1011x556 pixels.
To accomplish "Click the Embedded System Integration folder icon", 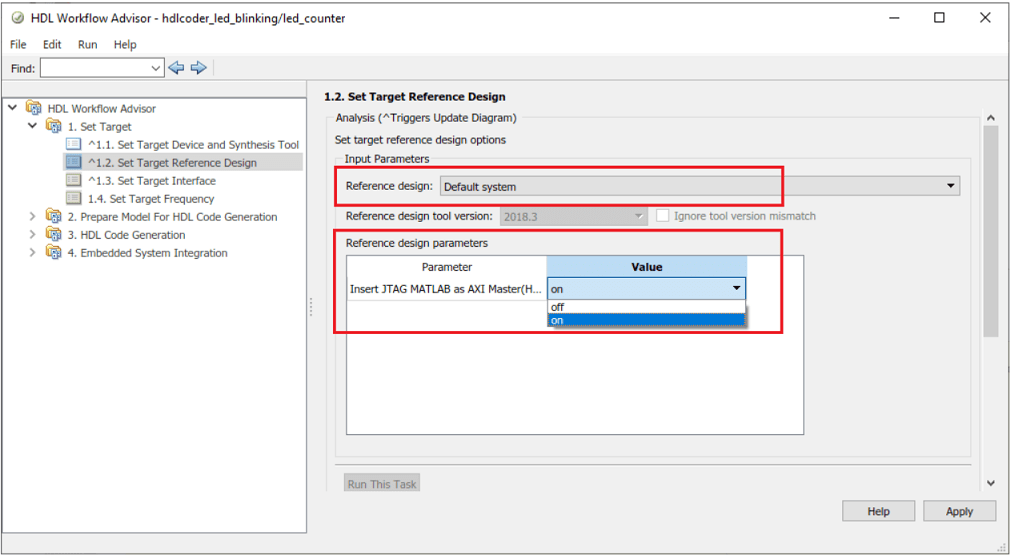I will [x=54, y=252].
